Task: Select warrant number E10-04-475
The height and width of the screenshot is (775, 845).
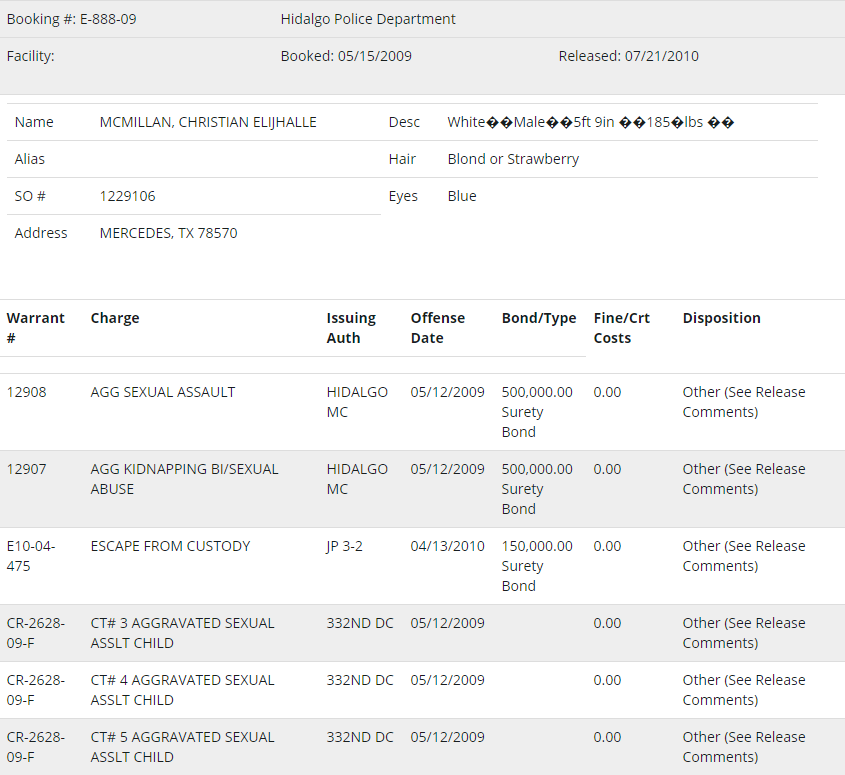Action: tap(31, 556)
